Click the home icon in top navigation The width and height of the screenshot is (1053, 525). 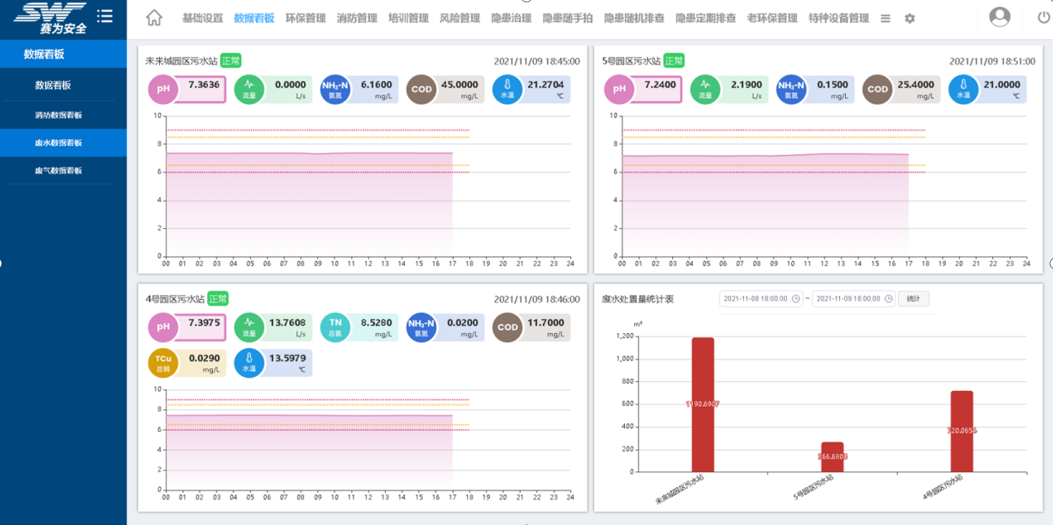(x=154, y=18)
